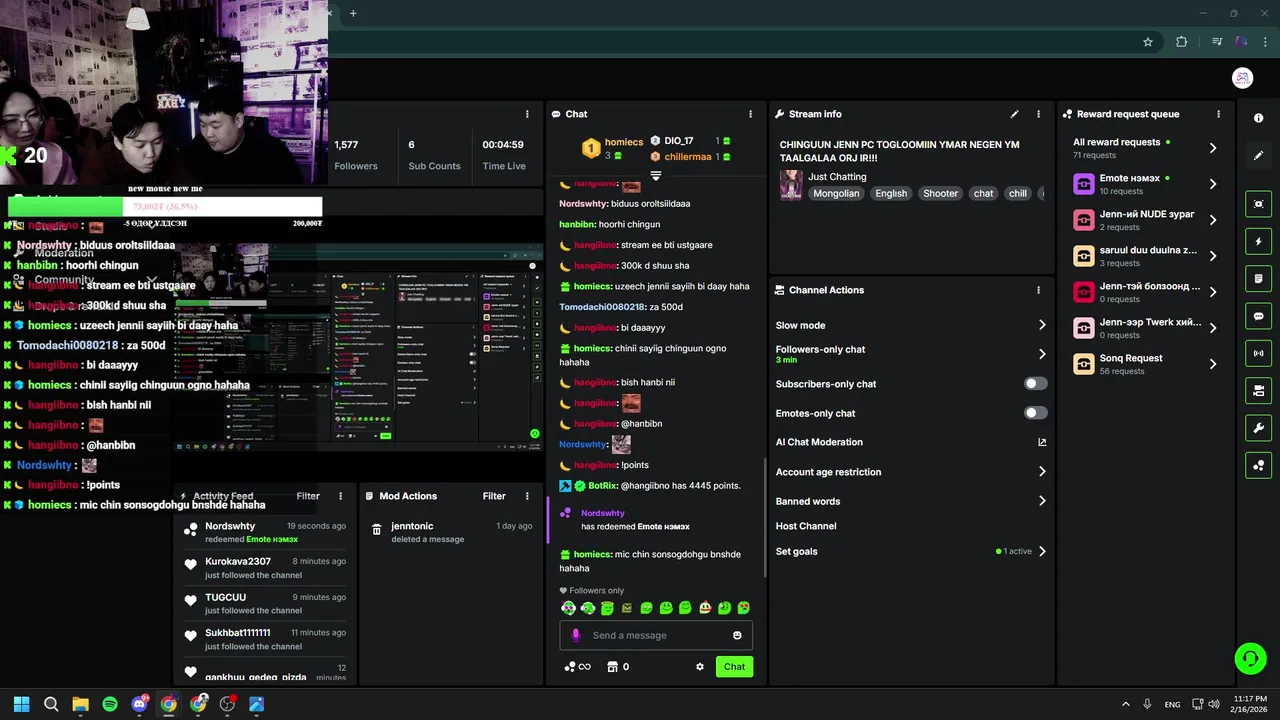This screenshot has width=1280, height=720.
Task: Select the English stream tag
Action: 891,194
